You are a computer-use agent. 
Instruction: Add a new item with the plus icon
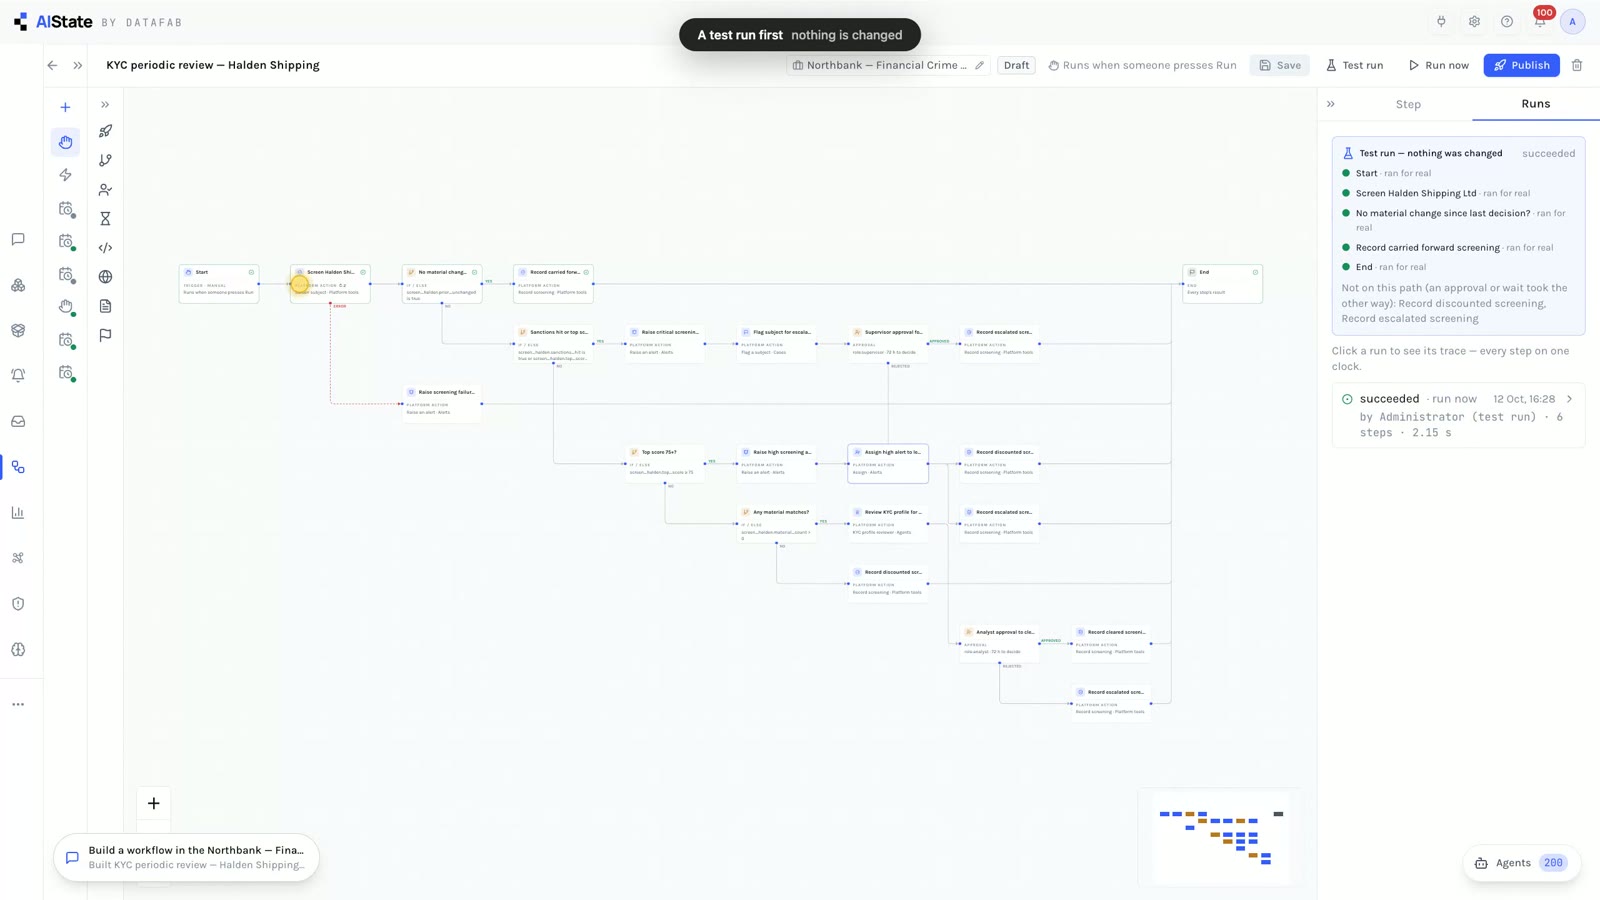(65, 107)
